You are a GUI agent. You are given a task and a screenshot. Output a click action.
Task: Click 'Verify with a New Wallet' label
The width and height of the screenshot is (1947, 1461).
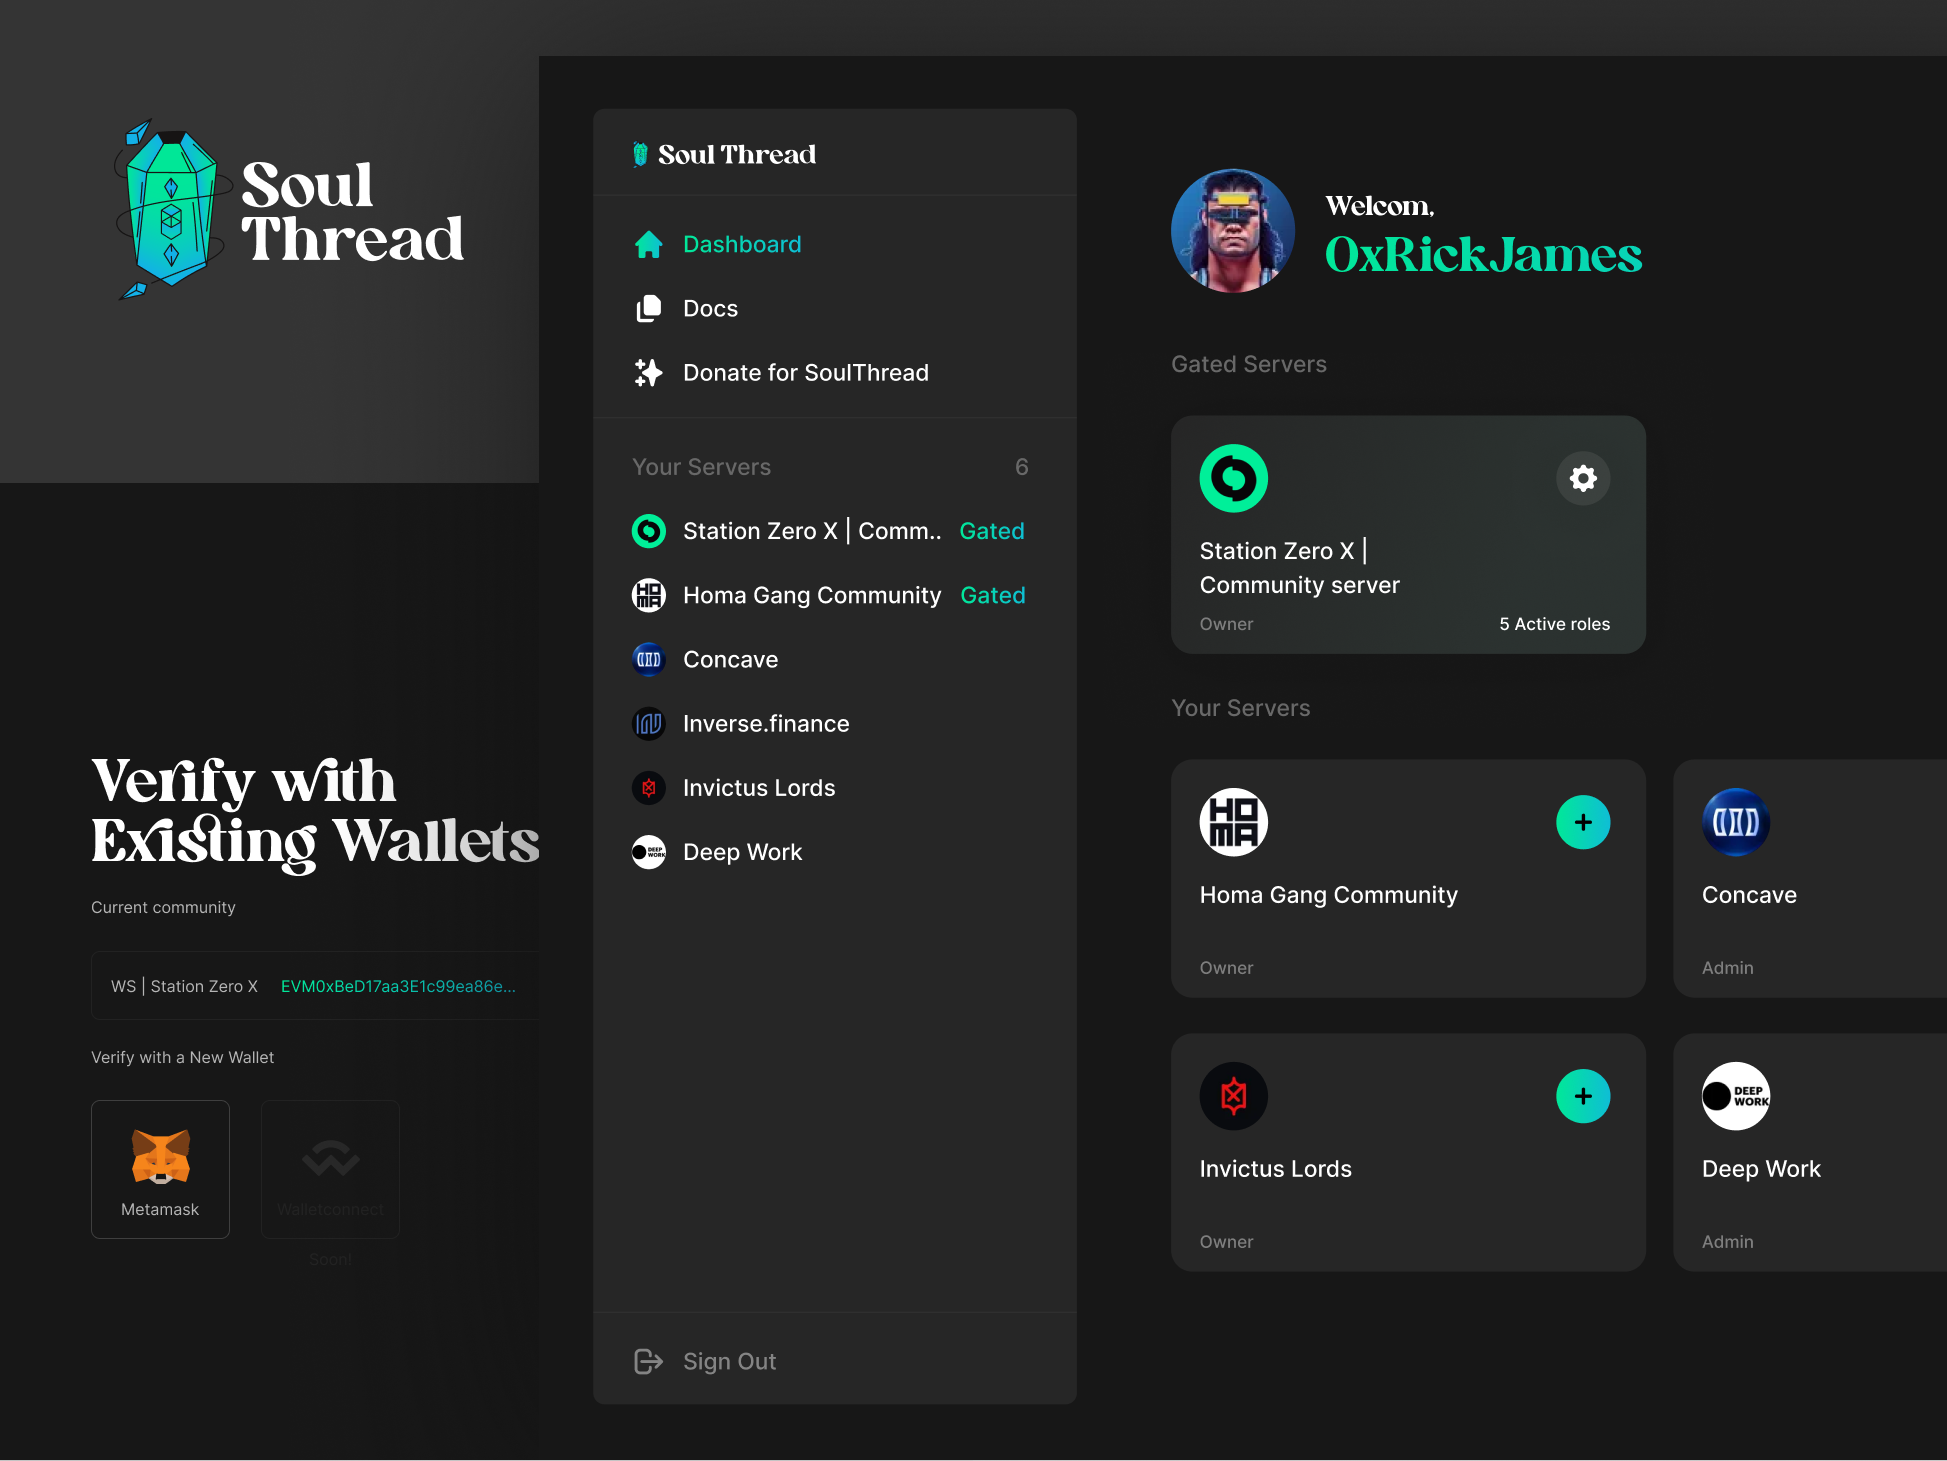182,1057
